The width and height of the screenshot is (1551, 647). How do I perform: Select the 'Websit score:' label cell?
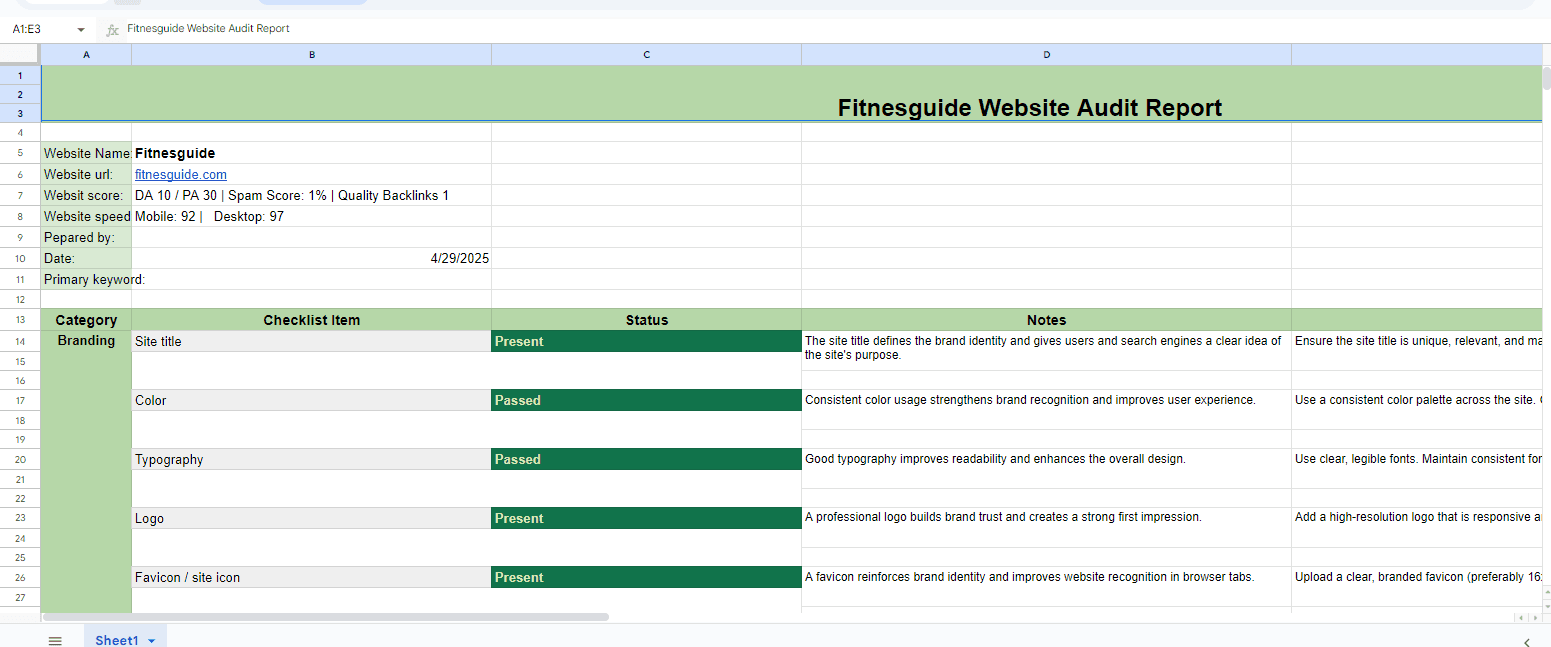click(86, 195)
